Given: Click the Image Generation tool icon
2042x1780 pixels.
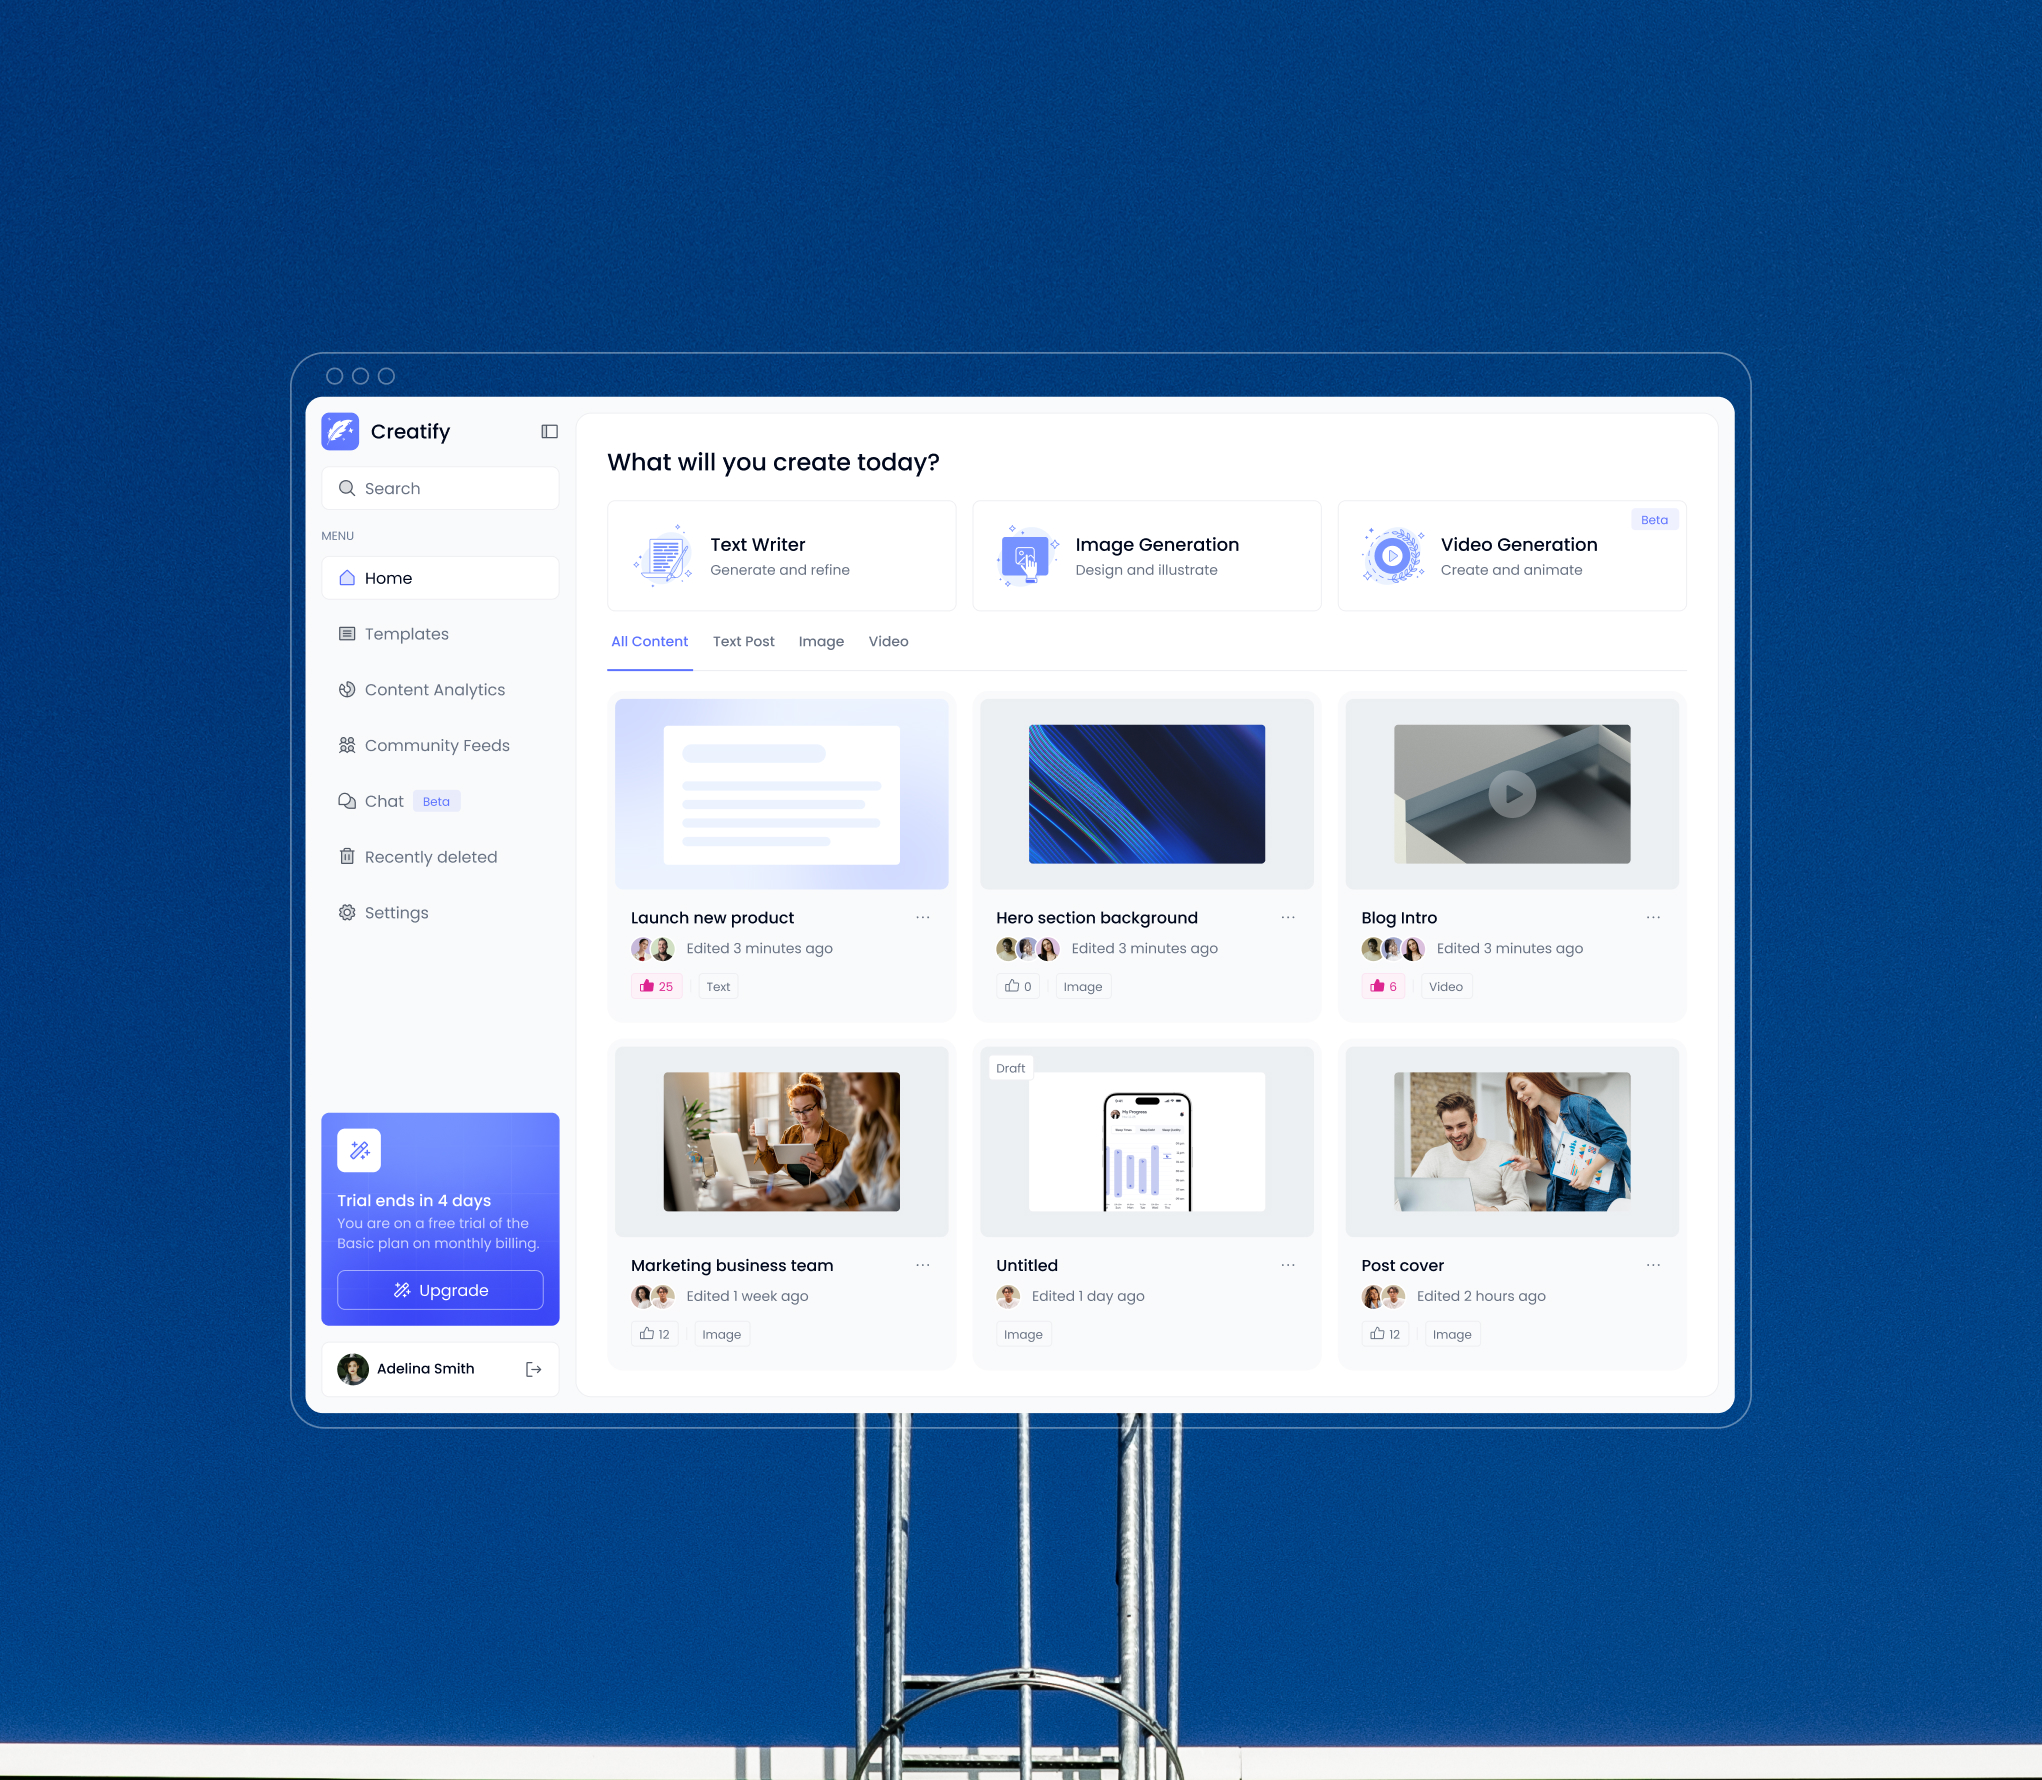Looking at the screenshot, I should click(x=1026, y=556).
